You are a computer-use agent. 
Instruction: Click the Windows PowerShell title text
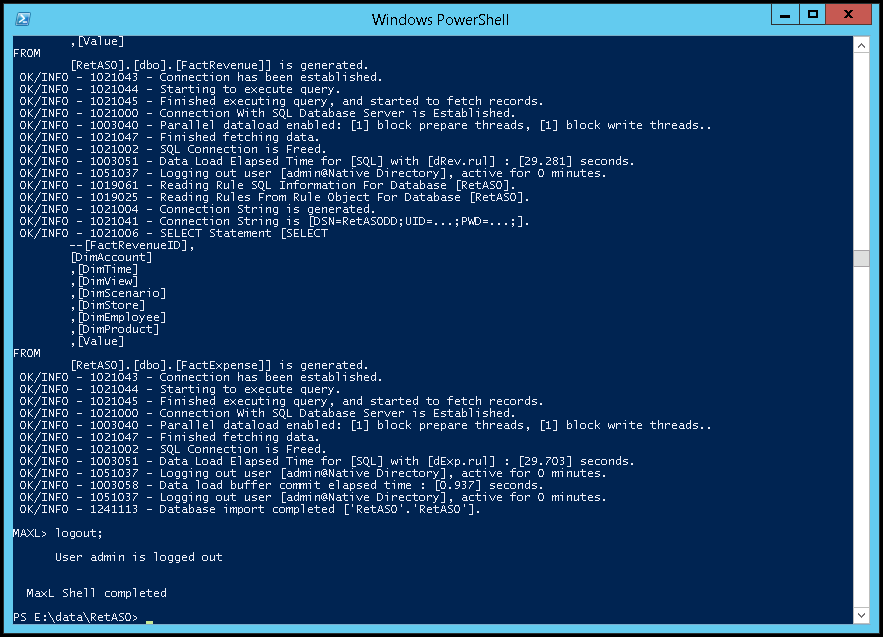(x=440, y=20)
